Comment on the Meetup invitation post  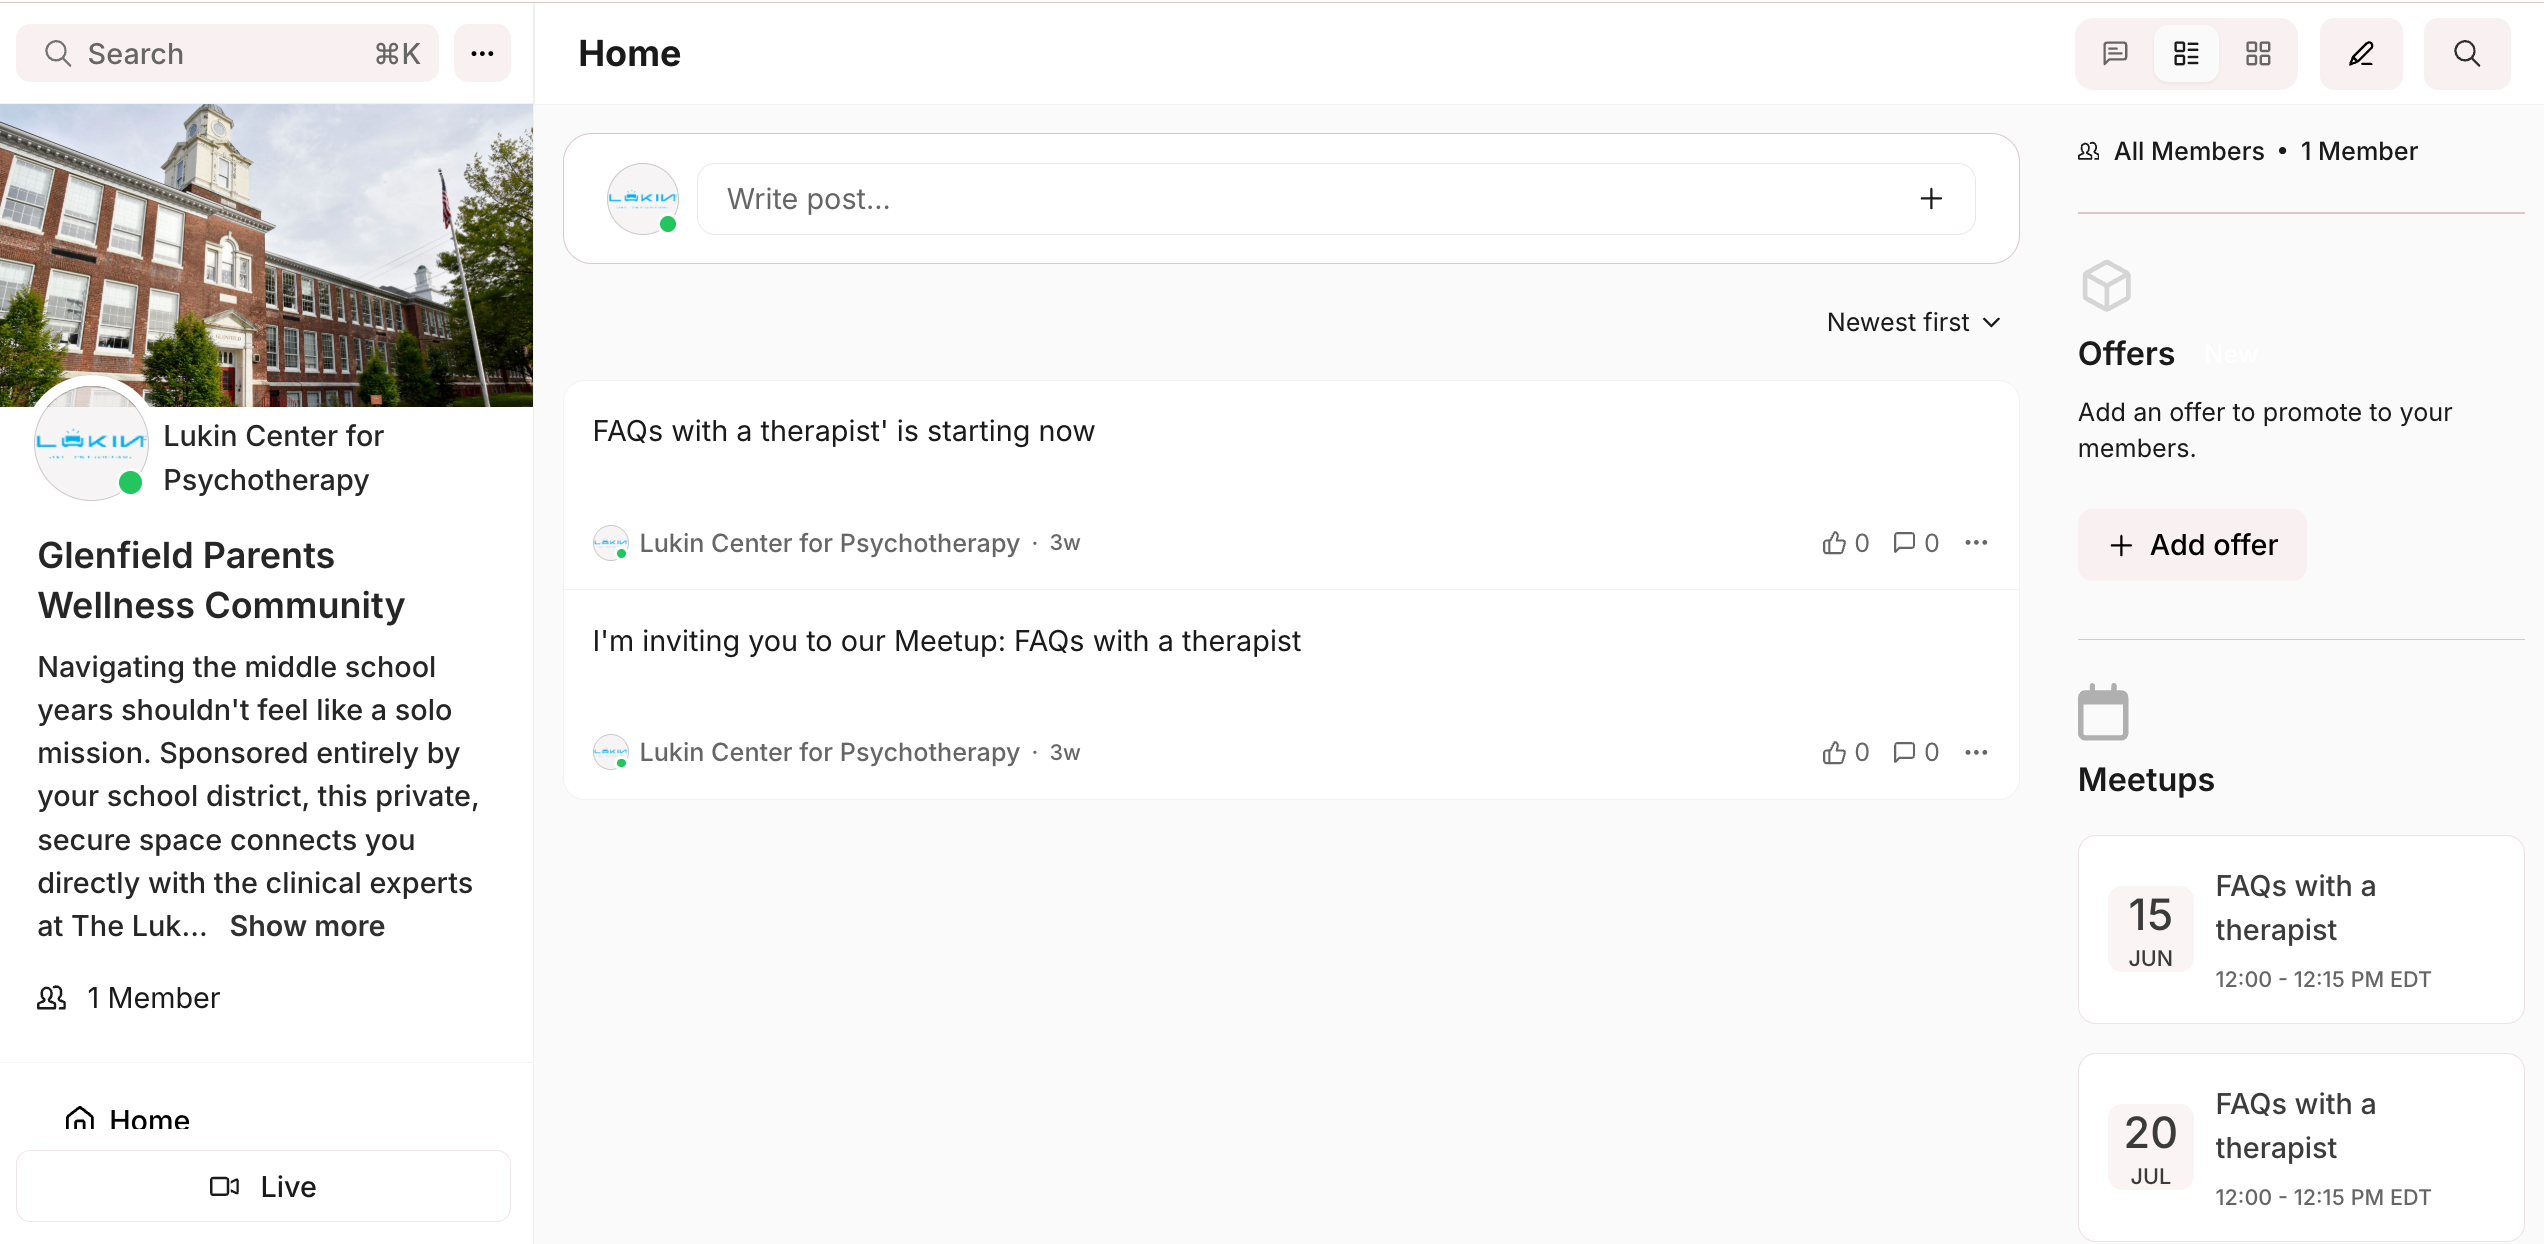point(1915,752)
